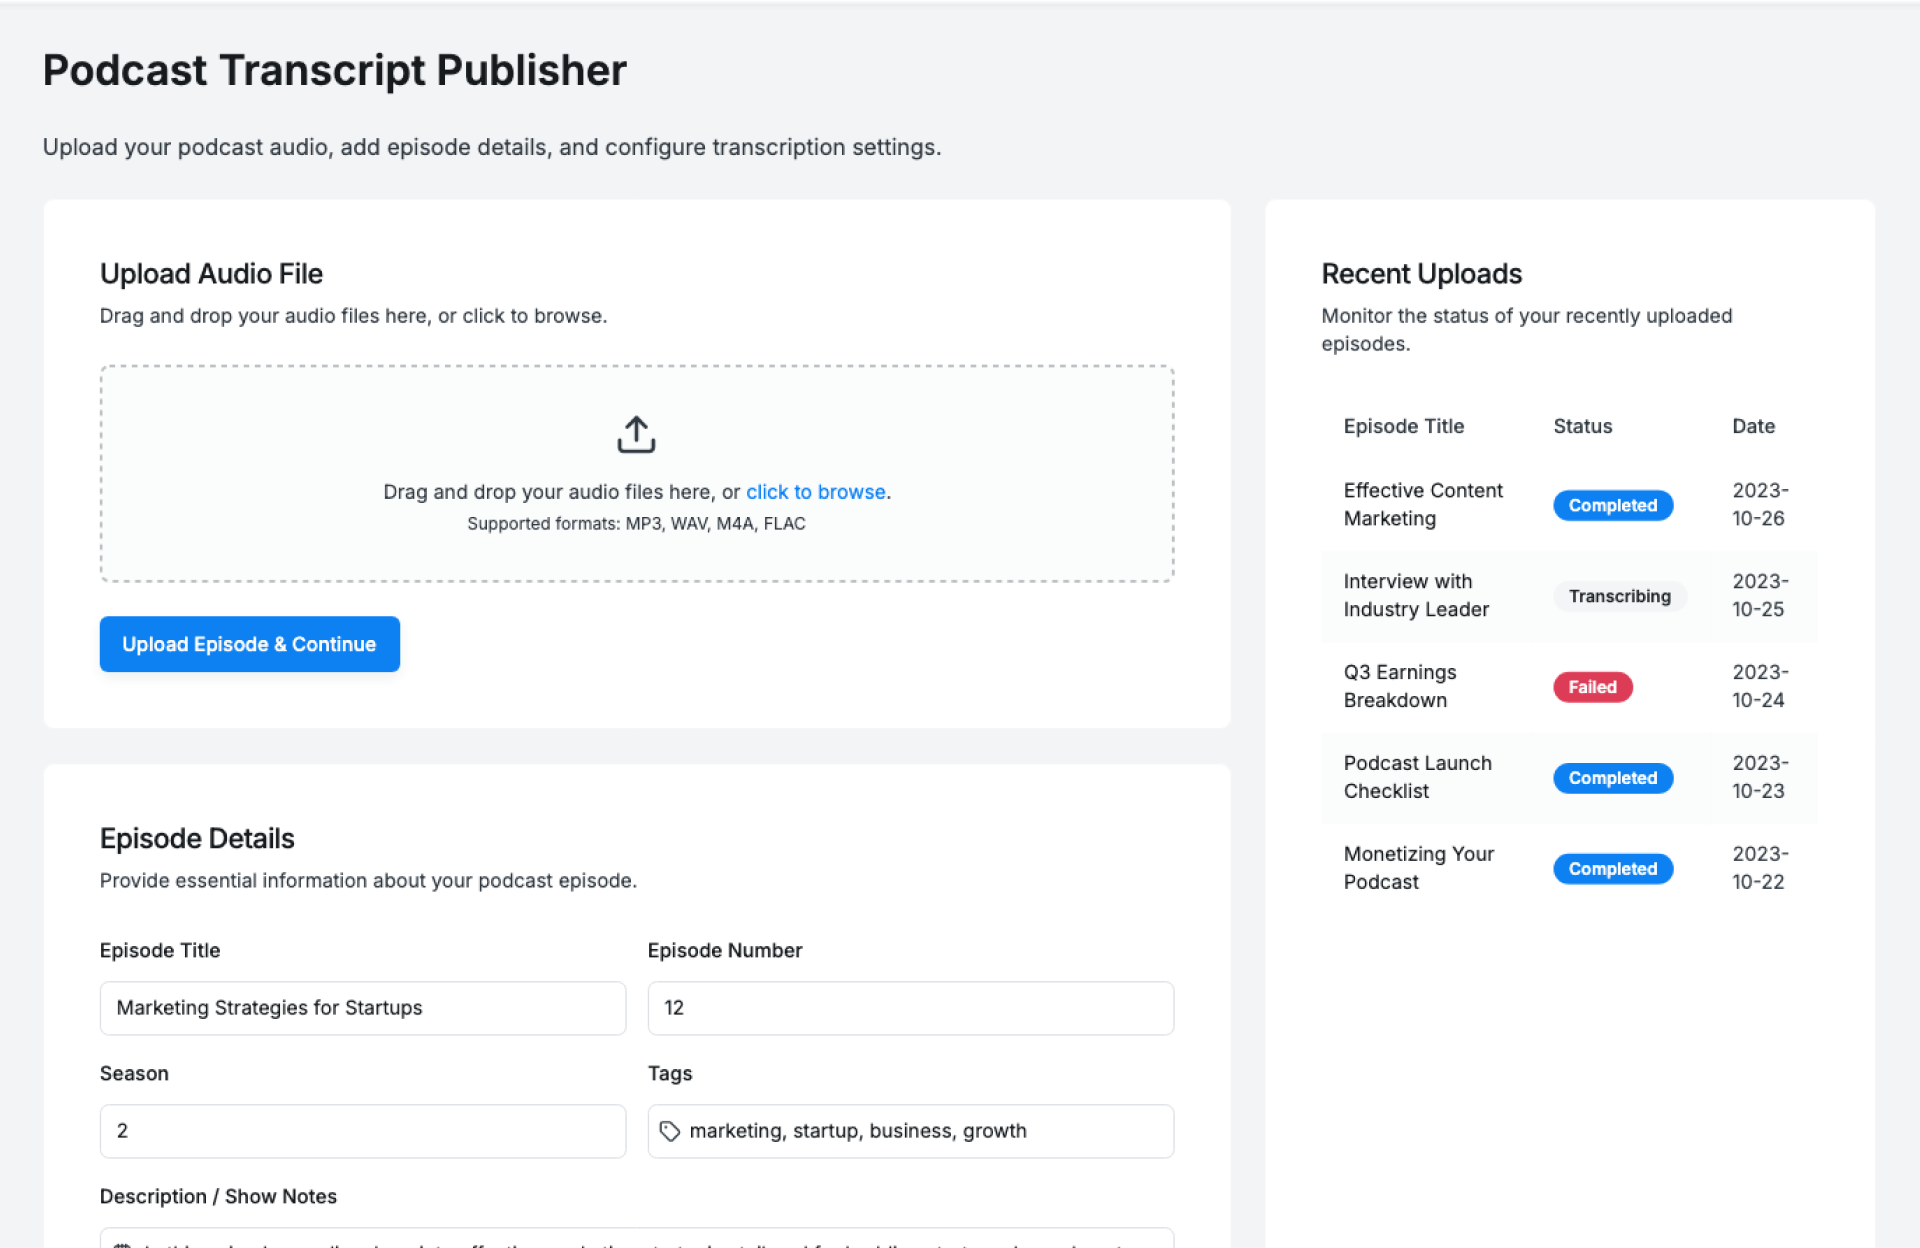Select the Q3 Earnings Breakdown row title
Image resolution: width=1920 pixels, height=1248 pixels.
(1399, 686)
